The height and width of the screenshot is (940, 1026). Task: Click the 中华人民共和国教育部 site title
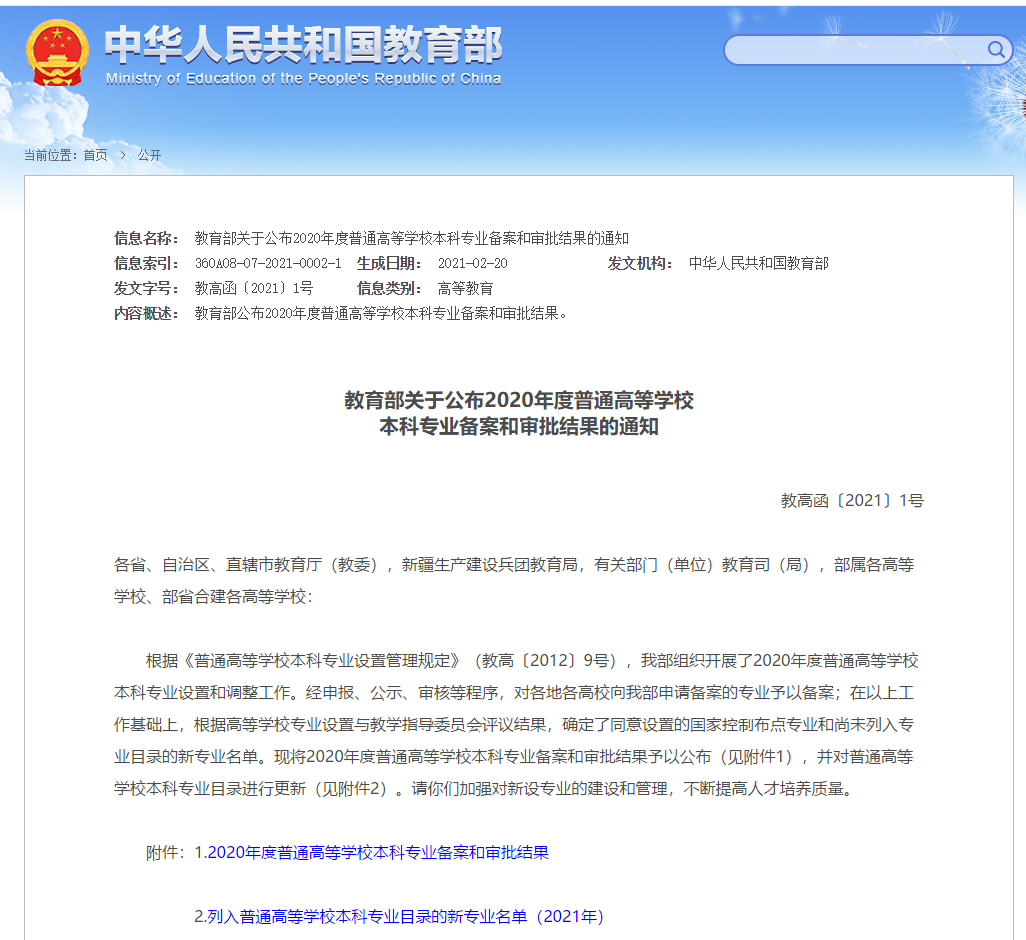coord(303,43)
